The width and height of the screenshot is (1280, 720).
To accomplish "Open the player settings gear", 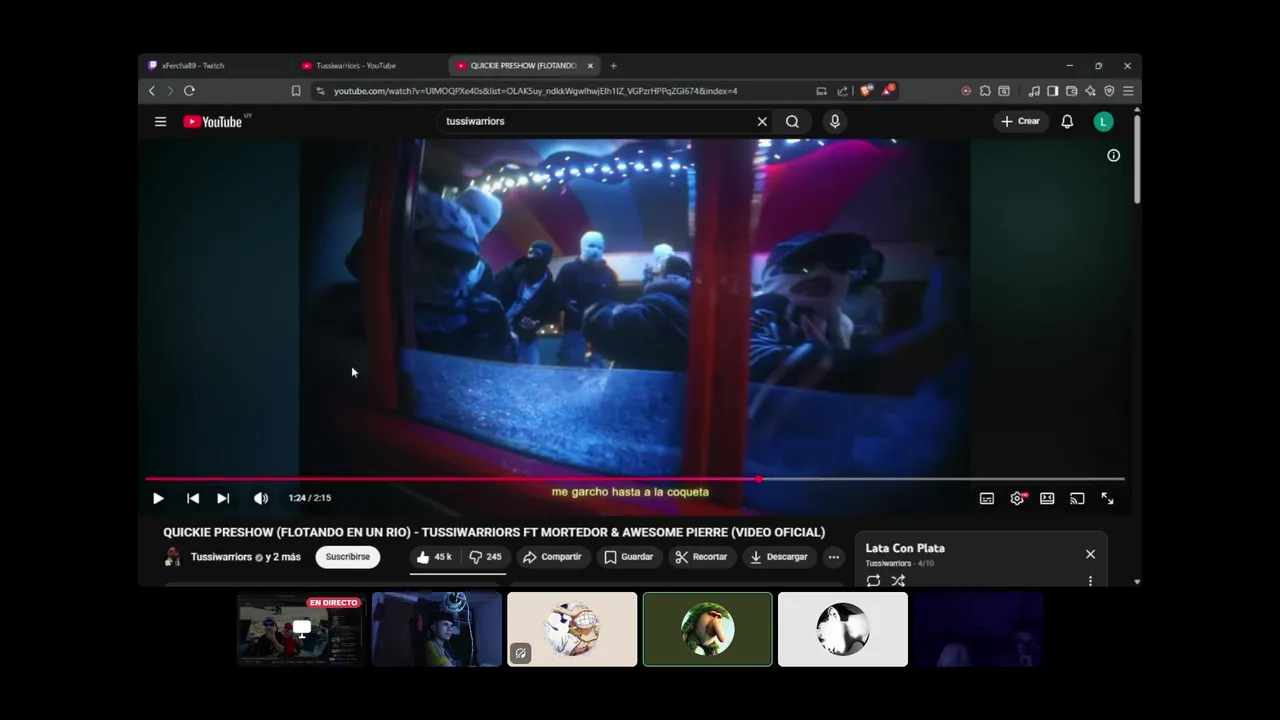I will point(1017,498).
